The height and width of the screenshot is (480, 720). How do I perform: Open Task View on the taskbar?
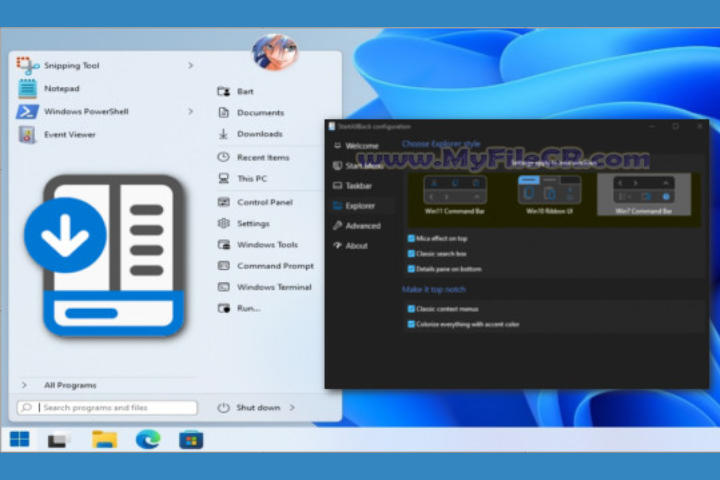tap(59, 440)
